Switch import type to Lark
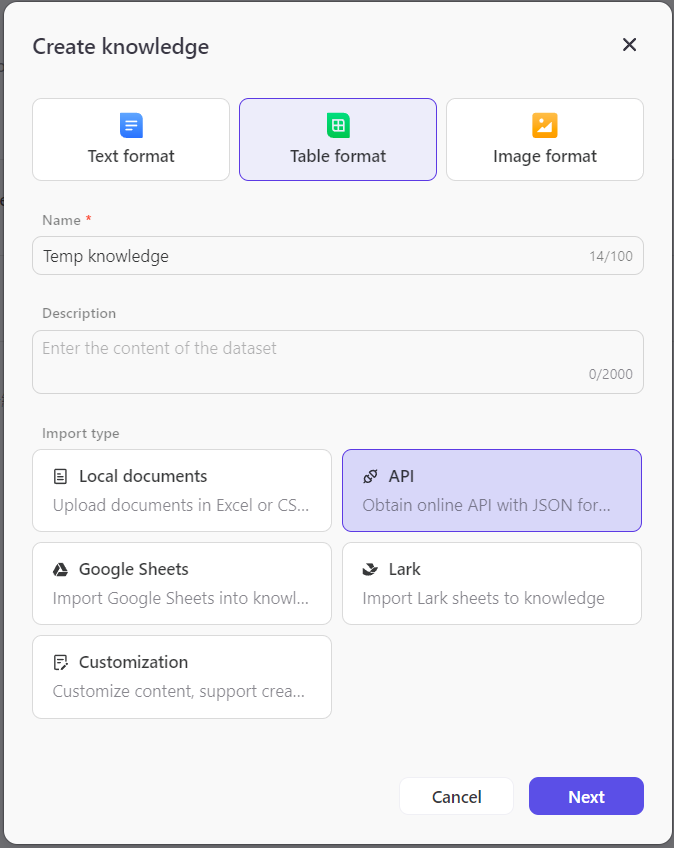 click(x=491, y=583)
